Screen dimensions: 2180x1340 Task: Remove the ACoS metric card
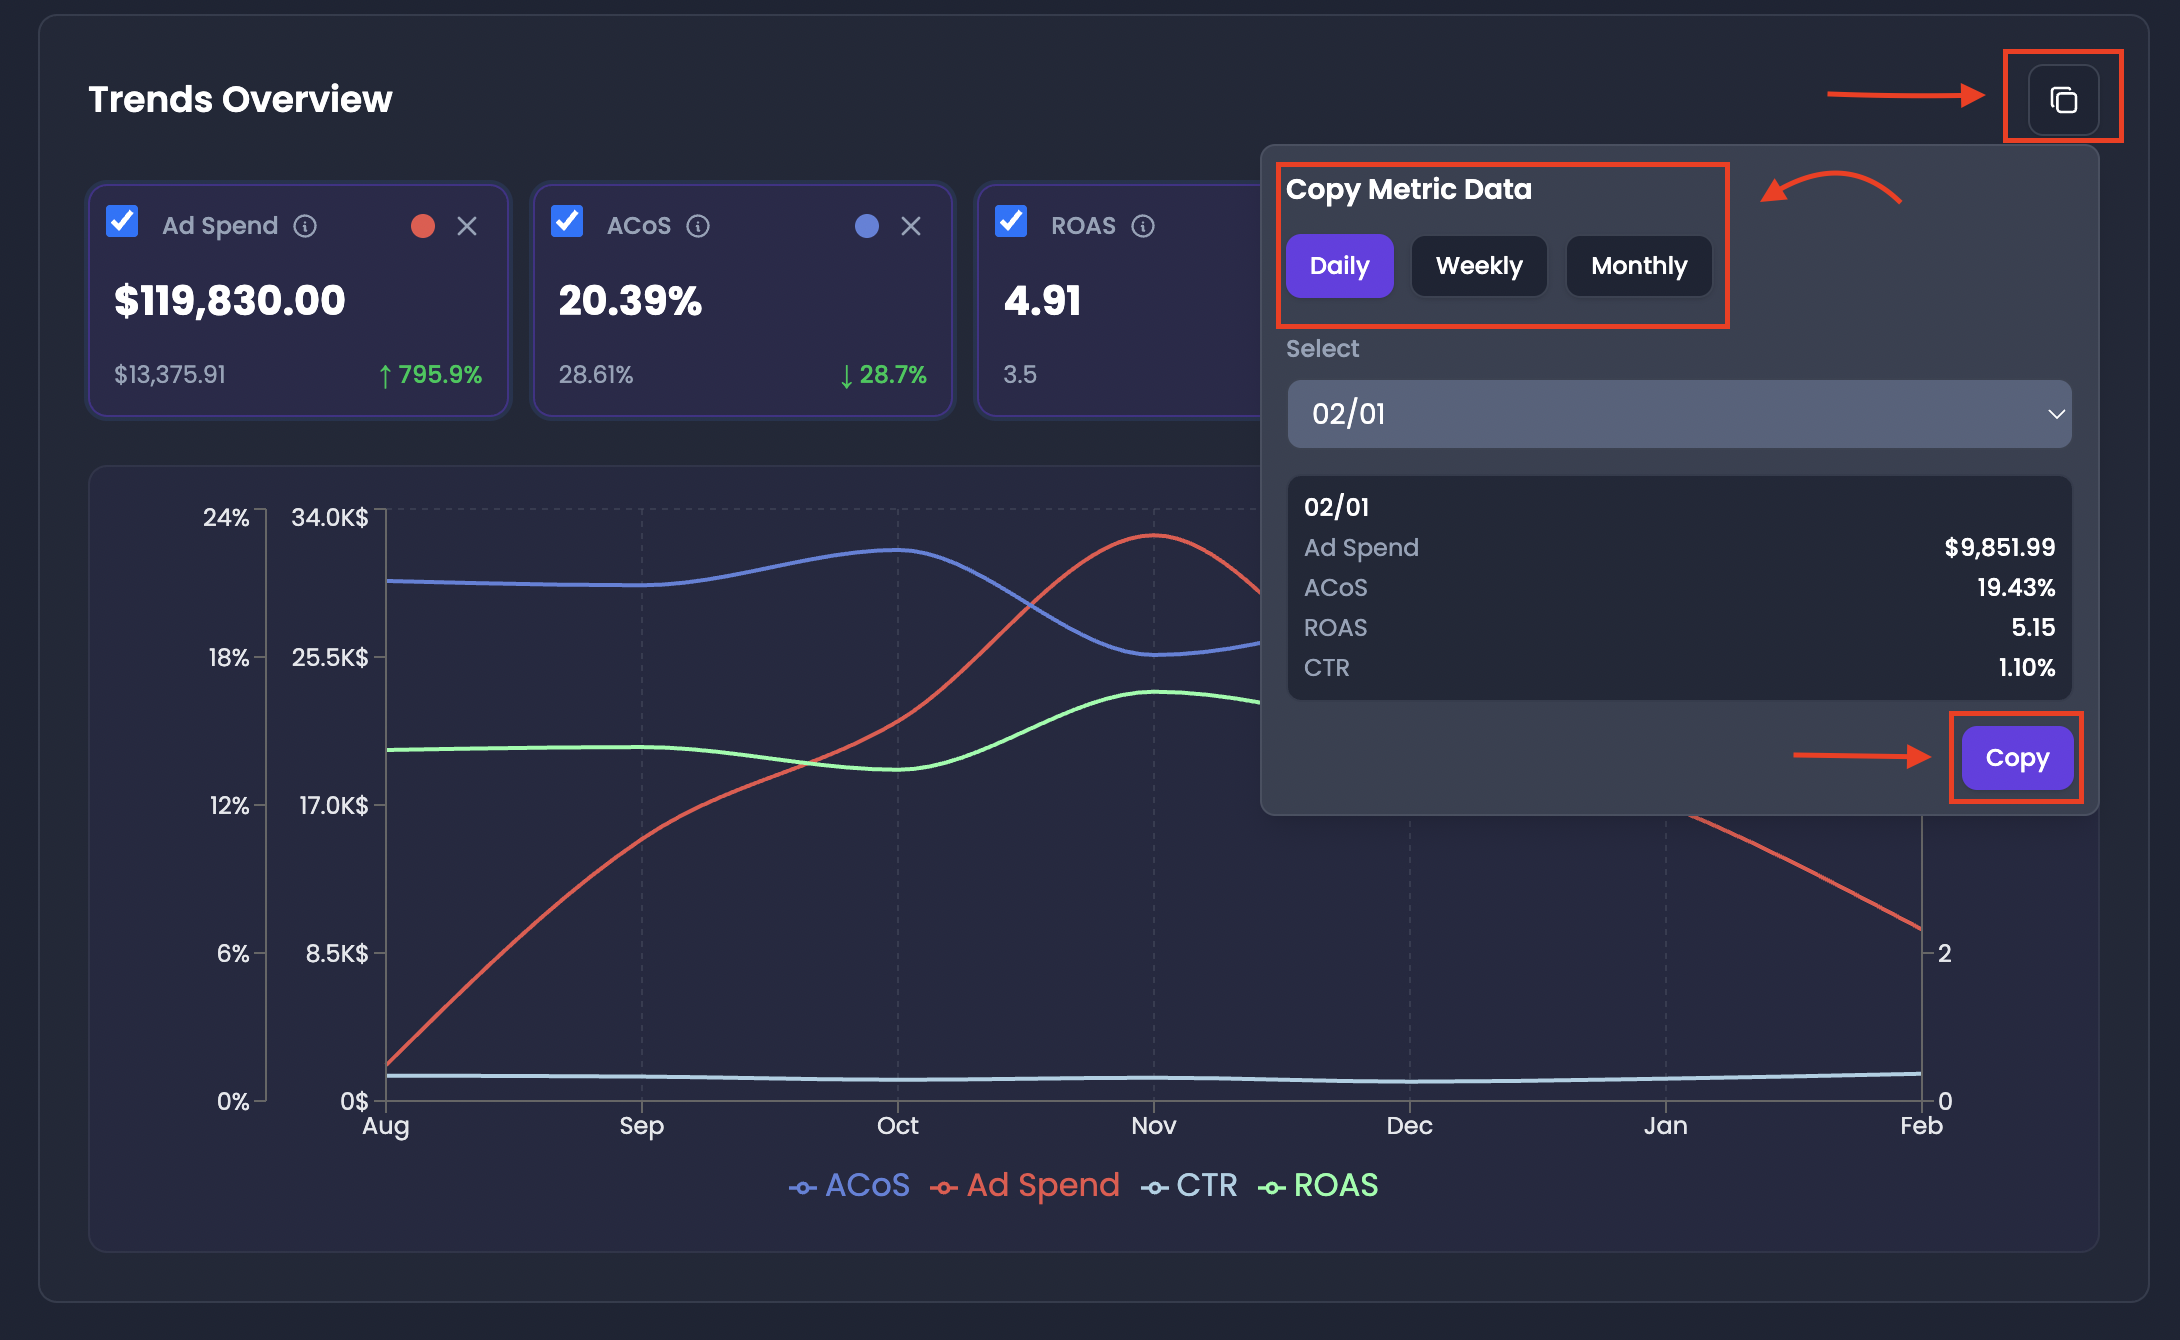(x=911, y=226)
